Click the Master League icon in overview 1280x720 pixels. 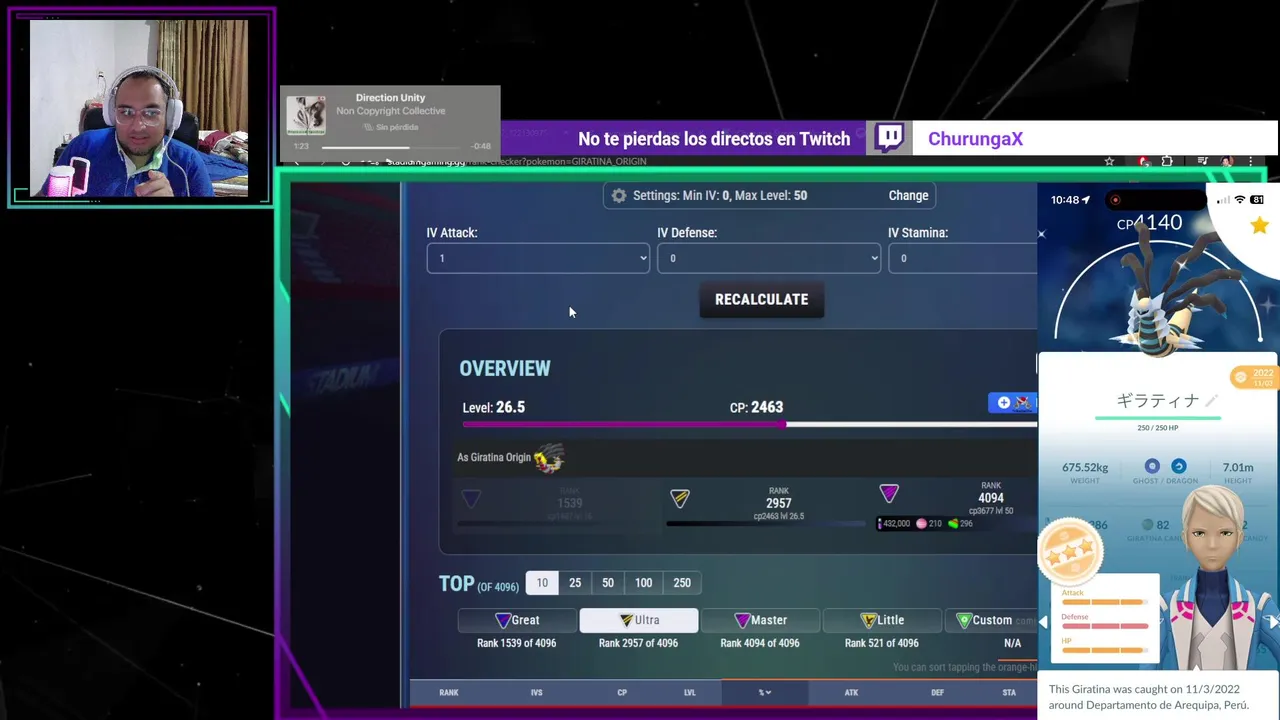click(889, 493)
